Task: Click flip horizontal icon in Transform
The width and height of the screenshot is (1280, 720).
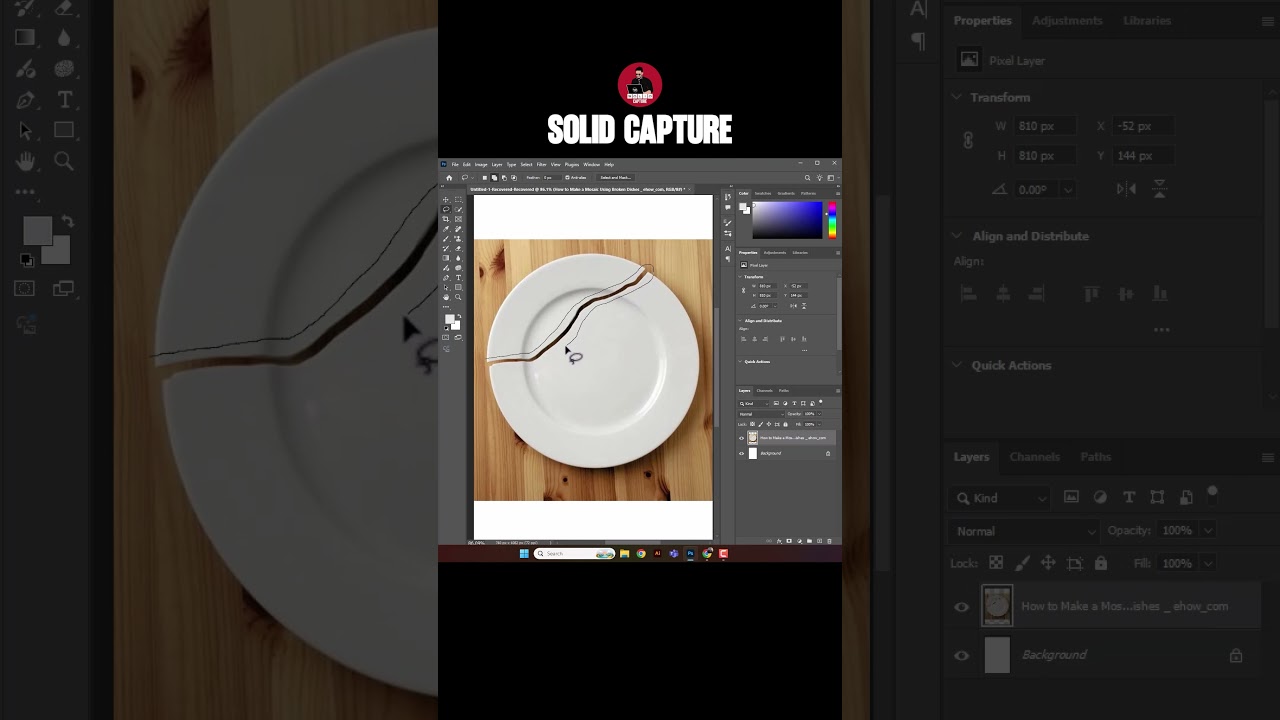Action: 794,306
